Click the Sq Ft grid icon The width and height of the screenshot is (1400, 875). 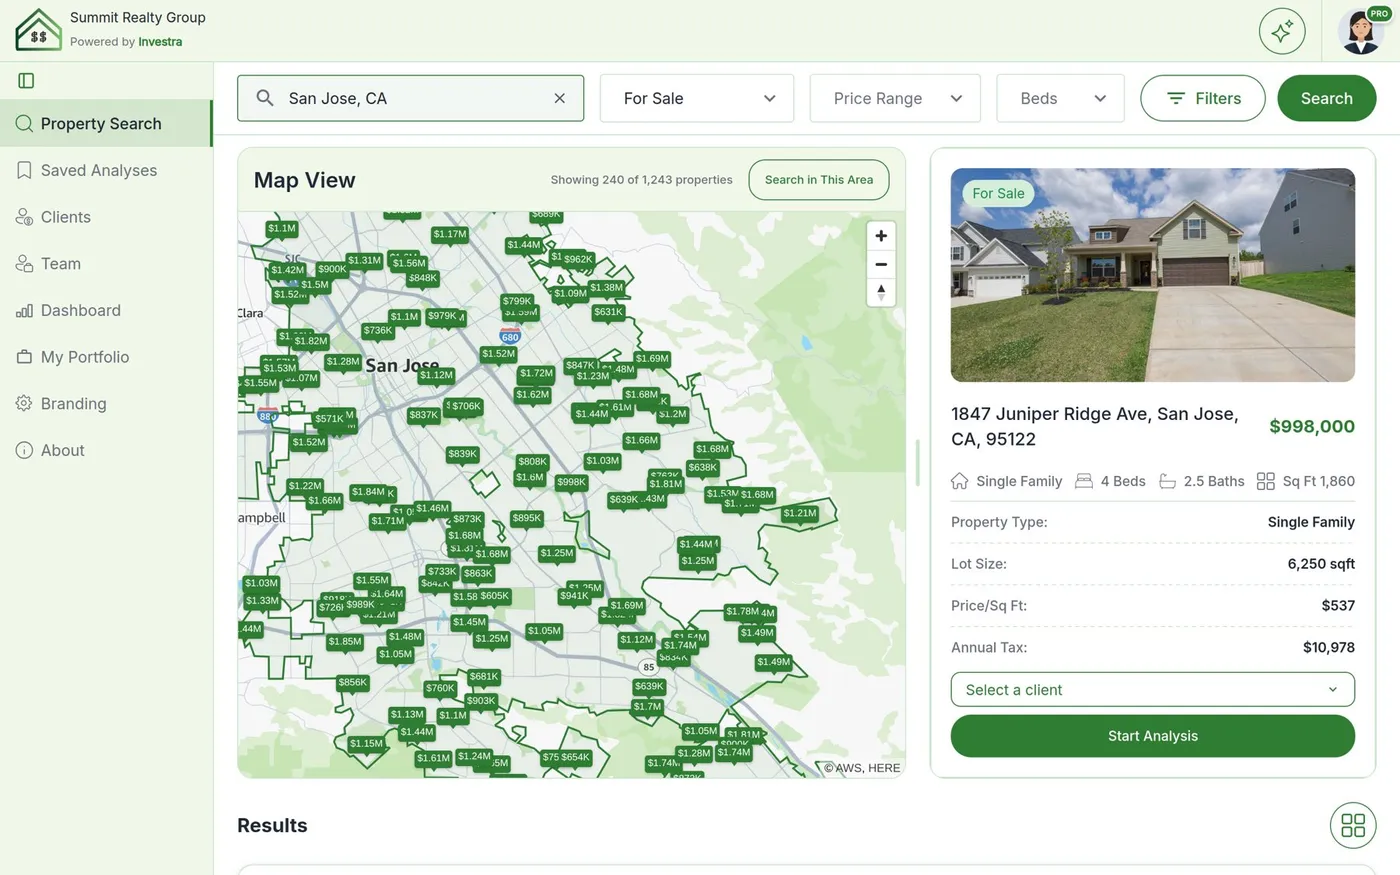pos(1265,481)
